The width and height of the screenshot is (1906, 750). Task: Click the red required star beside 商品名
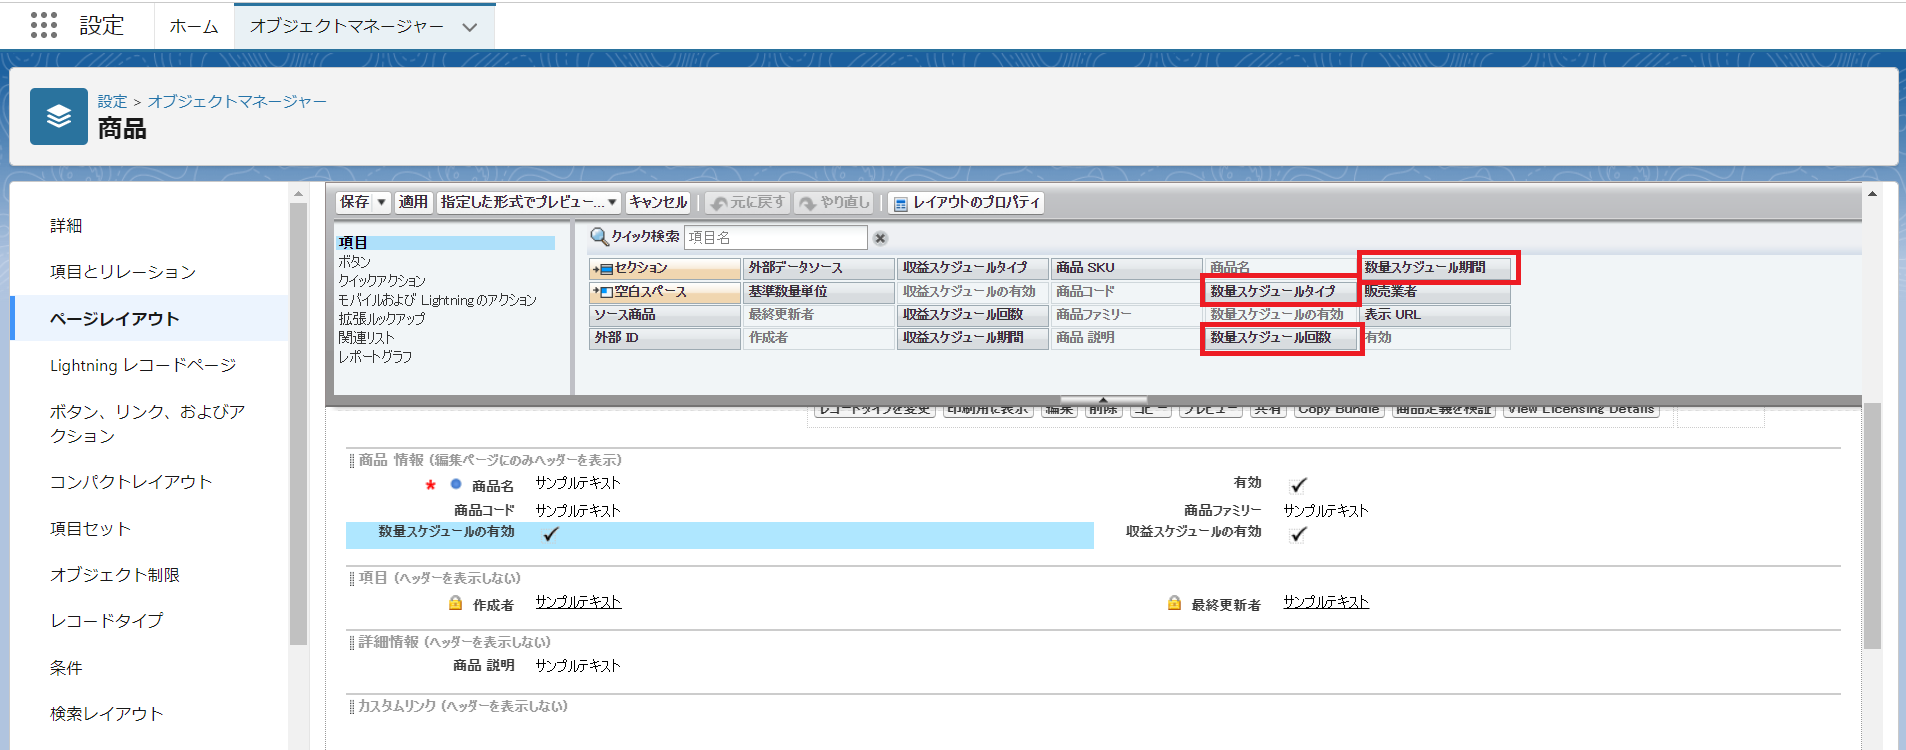coord(430,486)
